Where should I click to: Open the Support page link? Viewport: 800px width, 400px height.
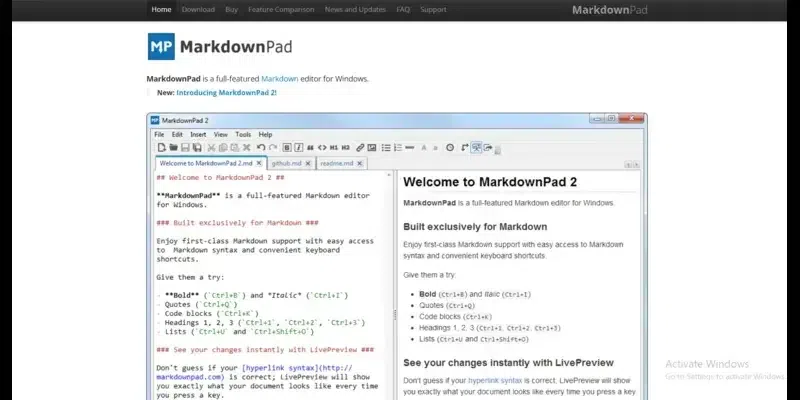pyautogui.click(x=433, y=9)
